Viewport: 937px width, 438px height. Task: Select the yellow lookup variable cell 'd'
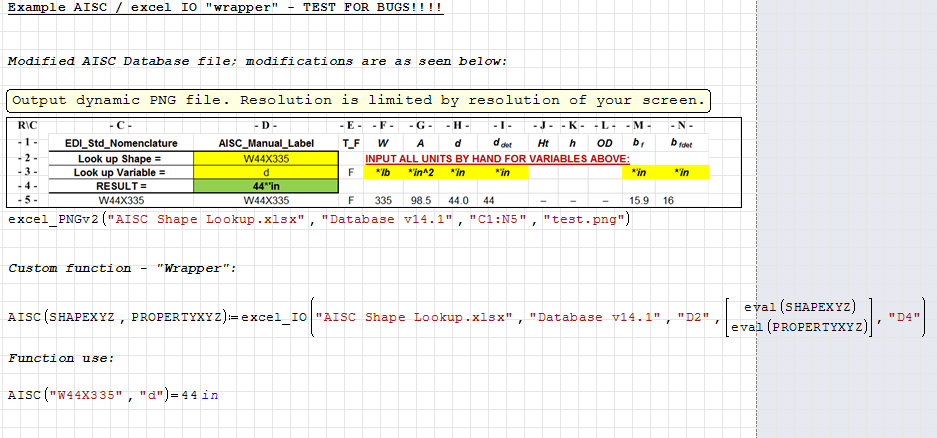point(265,172)
